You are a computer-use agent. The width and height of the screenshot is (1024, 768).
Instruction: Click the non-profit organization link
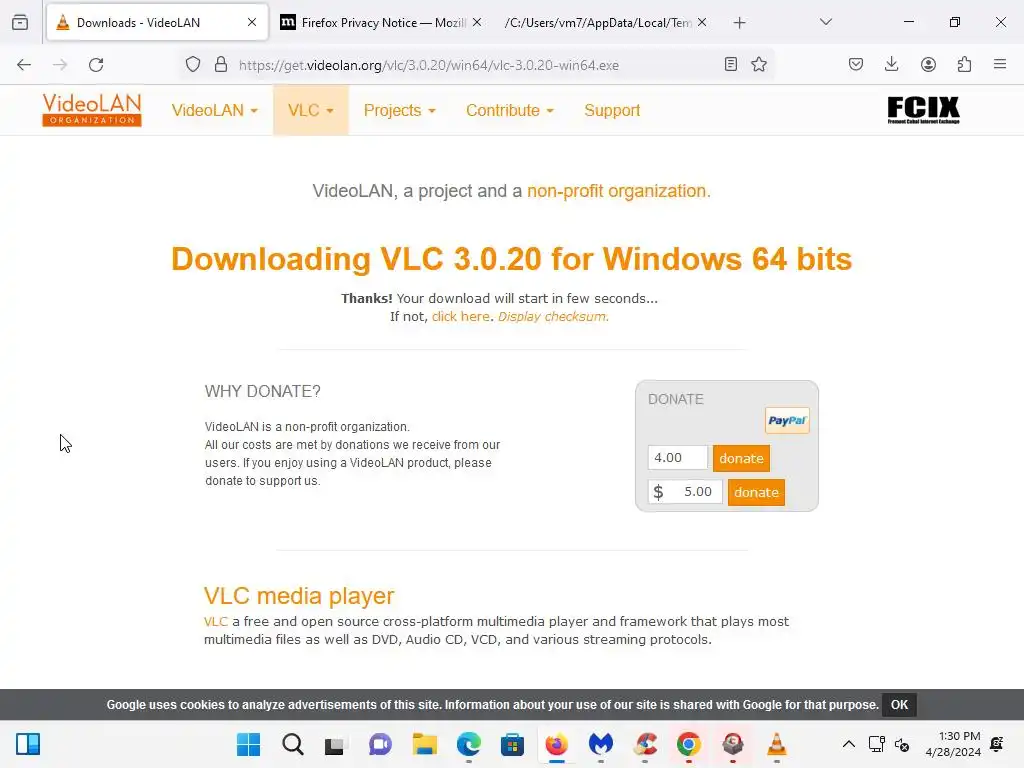coord(618,191)
